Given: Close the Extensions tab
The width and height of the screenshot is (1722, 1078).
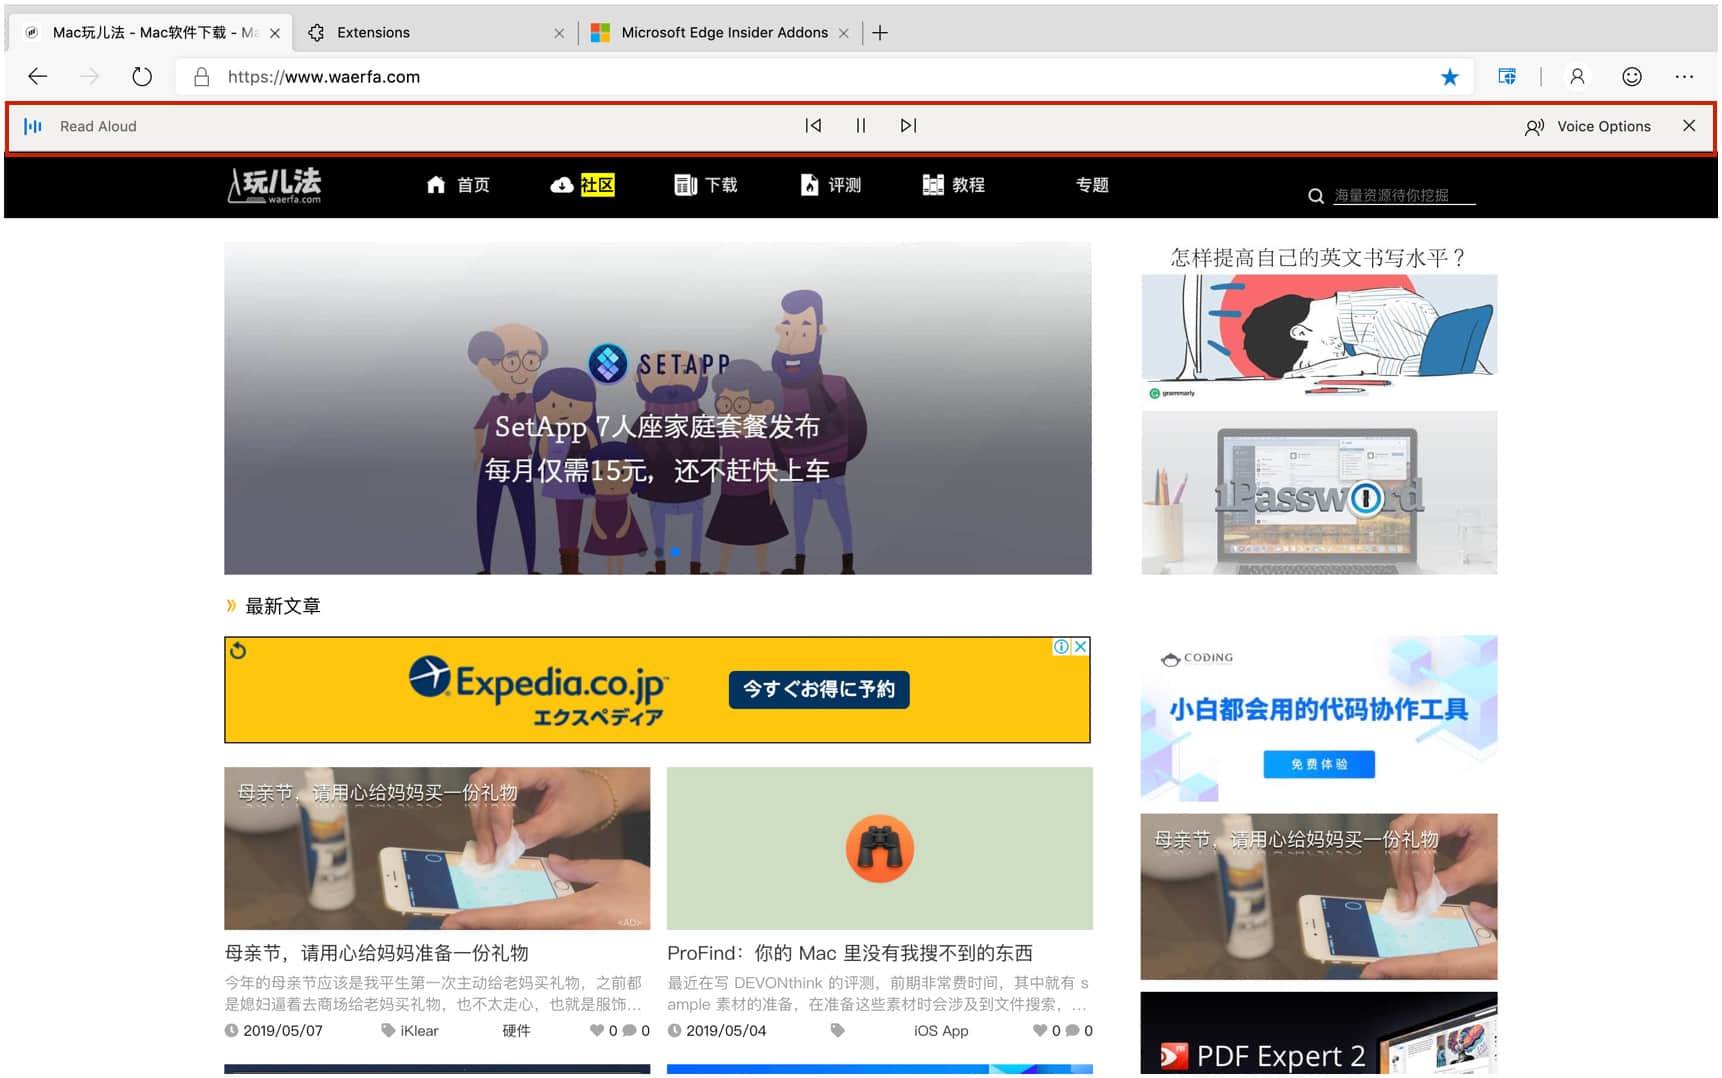Looking at the screenshot, I should coord(559,33).
